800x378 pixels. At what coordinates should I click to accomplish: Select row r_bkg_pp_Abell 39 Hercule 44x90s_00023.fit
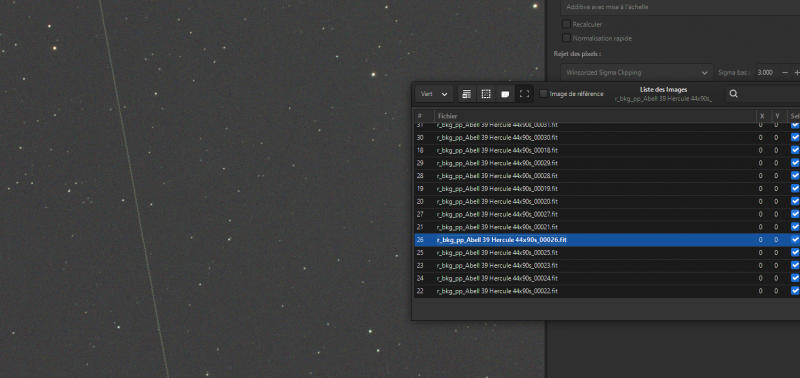(x=607, y=265)
